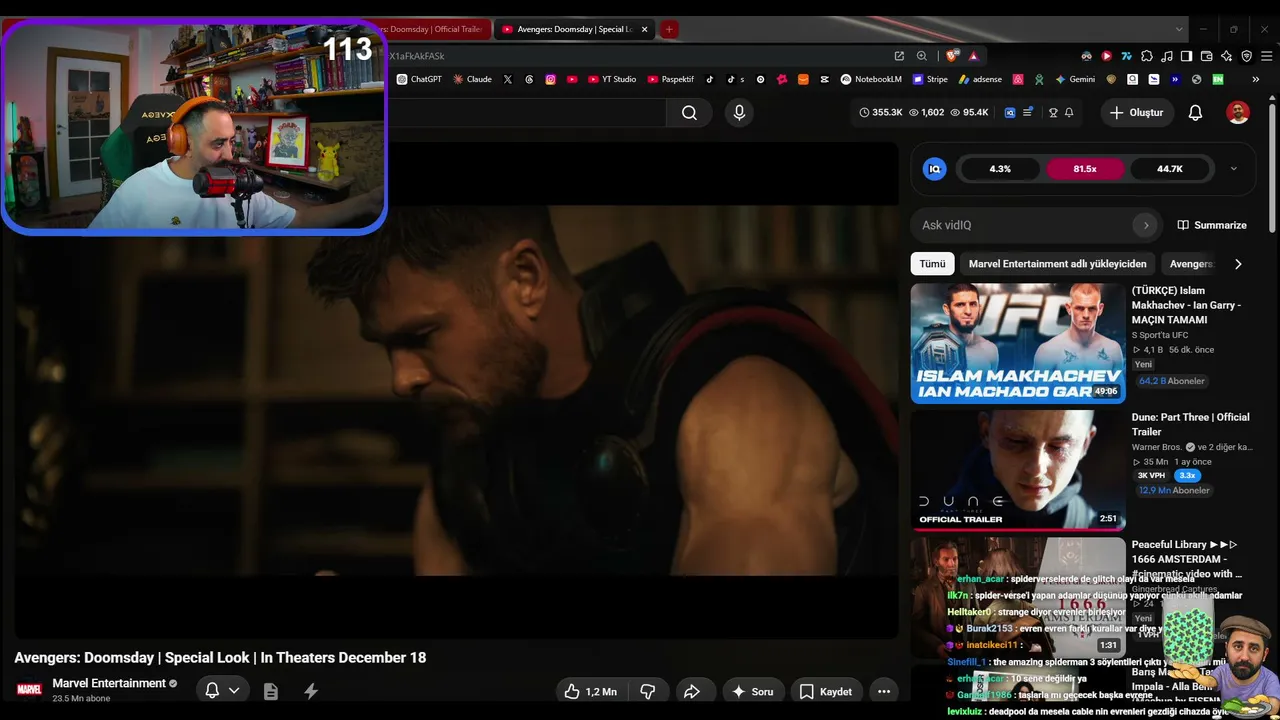The height and width of the screenshot is (720, 1280).
Task: Click the 44.7K vidIQ metric pill
Action: click(1170, 169)
